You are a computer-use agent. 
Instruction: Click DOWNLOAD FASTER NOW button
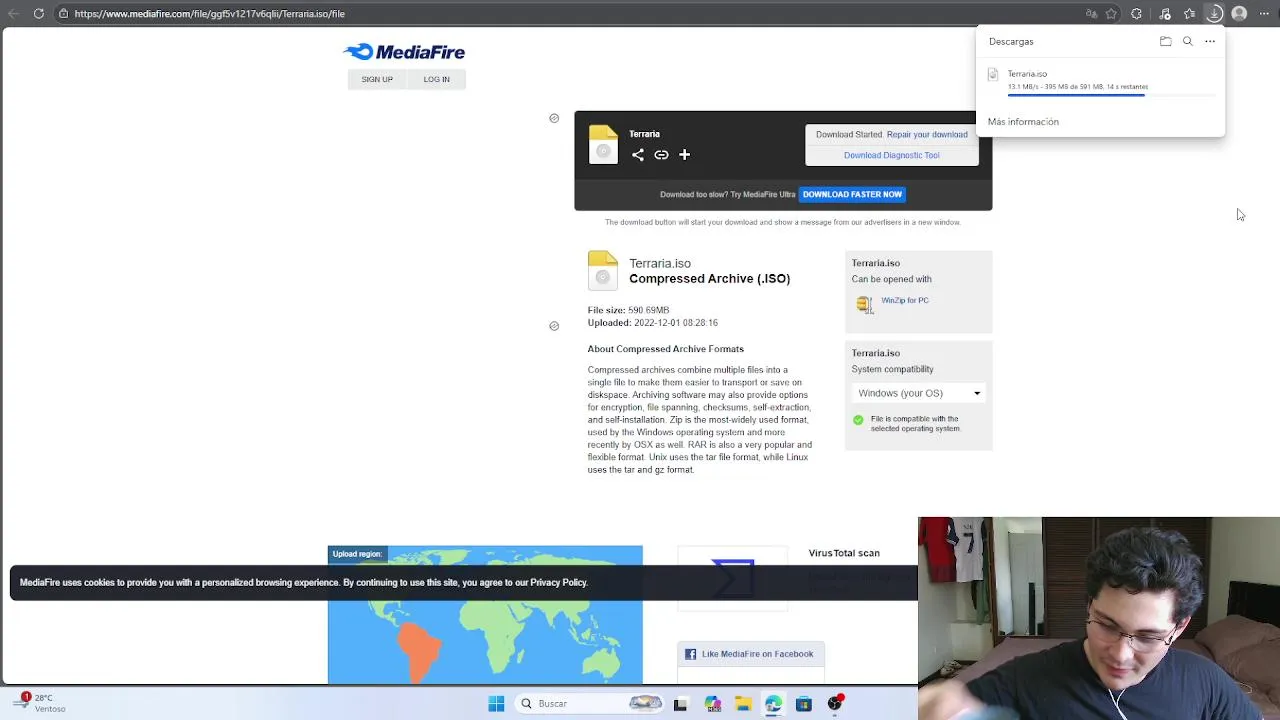[852, 194]
